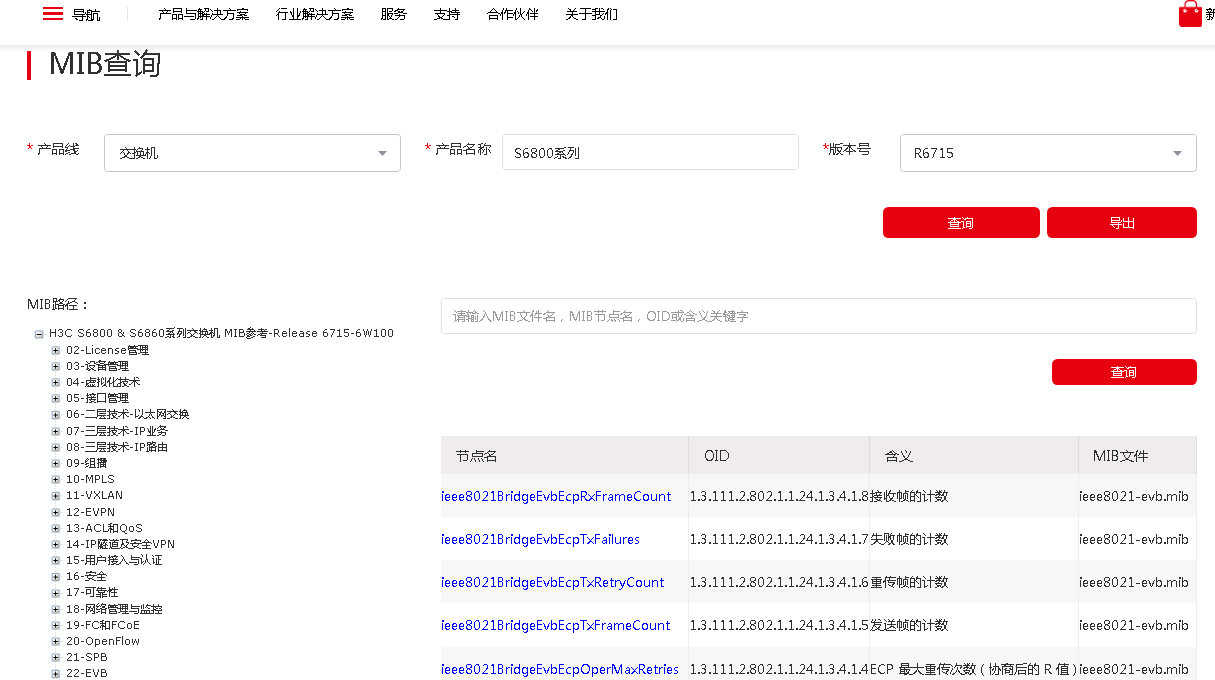This screenshot has width=1215, height=680.
Task: Open 关于我们 menu item
Action: point(592,14)
